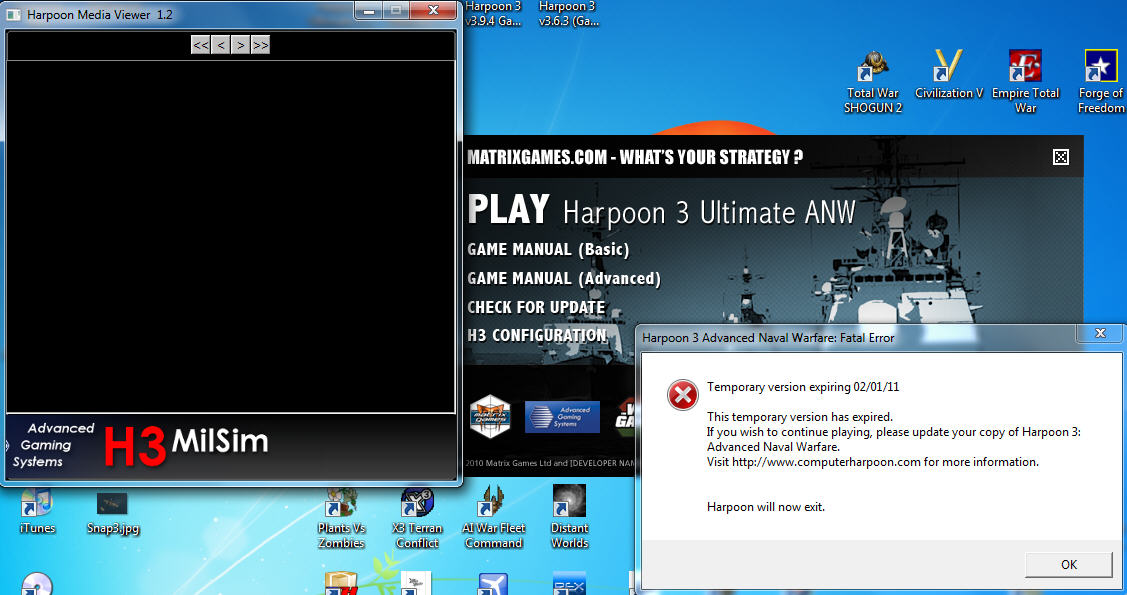Go to previous media with < button
Screen dimensions: 1127x595
click(221, 45)
